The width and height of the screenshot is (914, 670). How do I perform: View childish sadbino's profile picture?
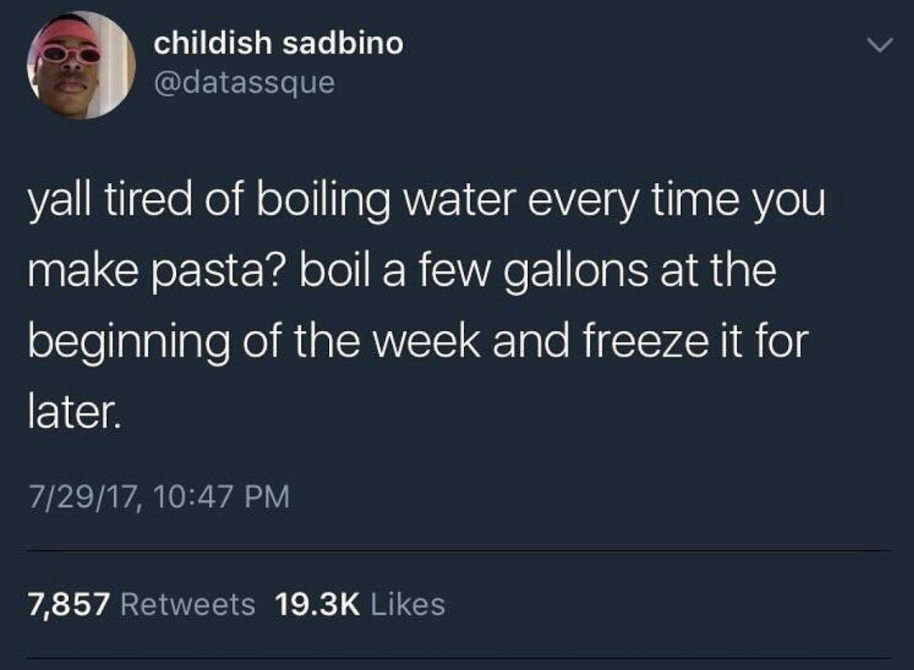click(81, 65)
